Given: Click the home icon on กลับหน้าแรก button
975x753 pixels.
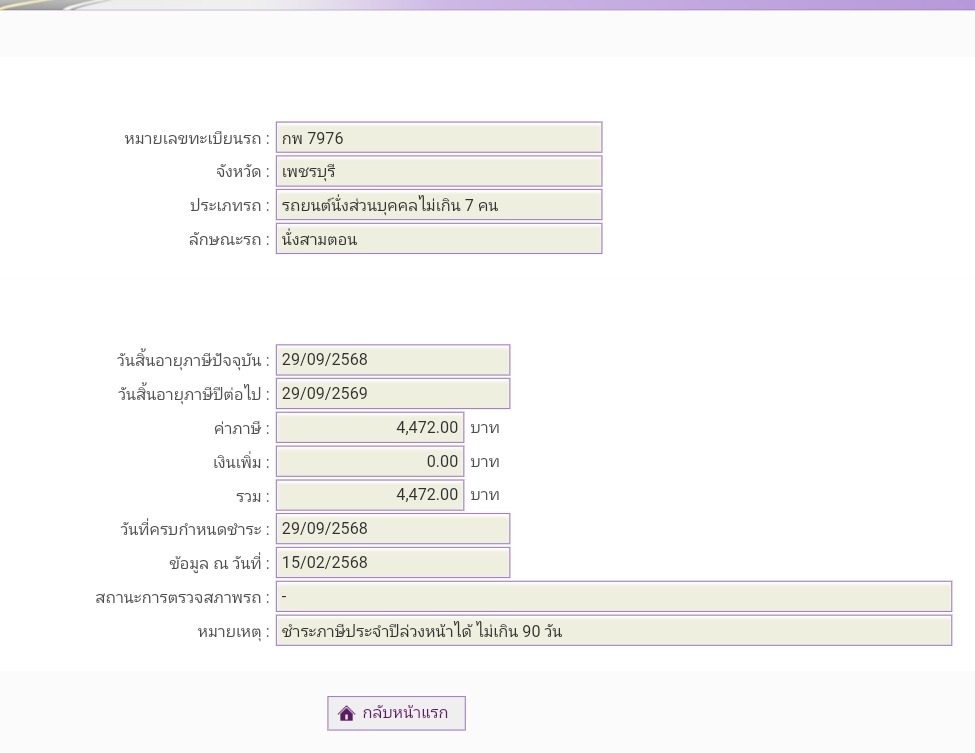Looking at the screenshot, I should click(x=346, y=713).
